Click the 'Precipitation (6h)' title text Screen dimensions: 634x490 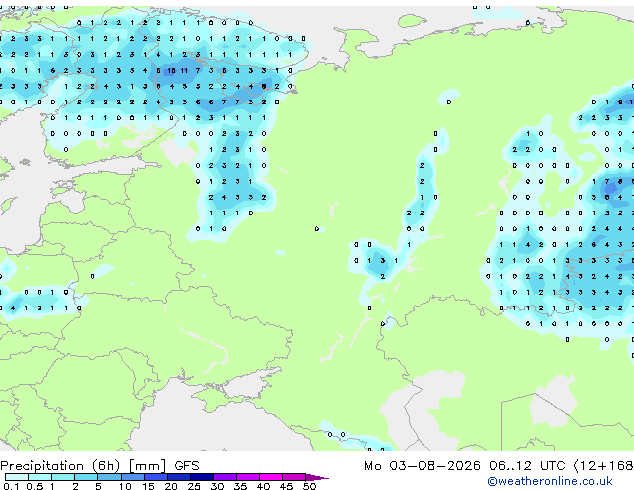[60, 466]
